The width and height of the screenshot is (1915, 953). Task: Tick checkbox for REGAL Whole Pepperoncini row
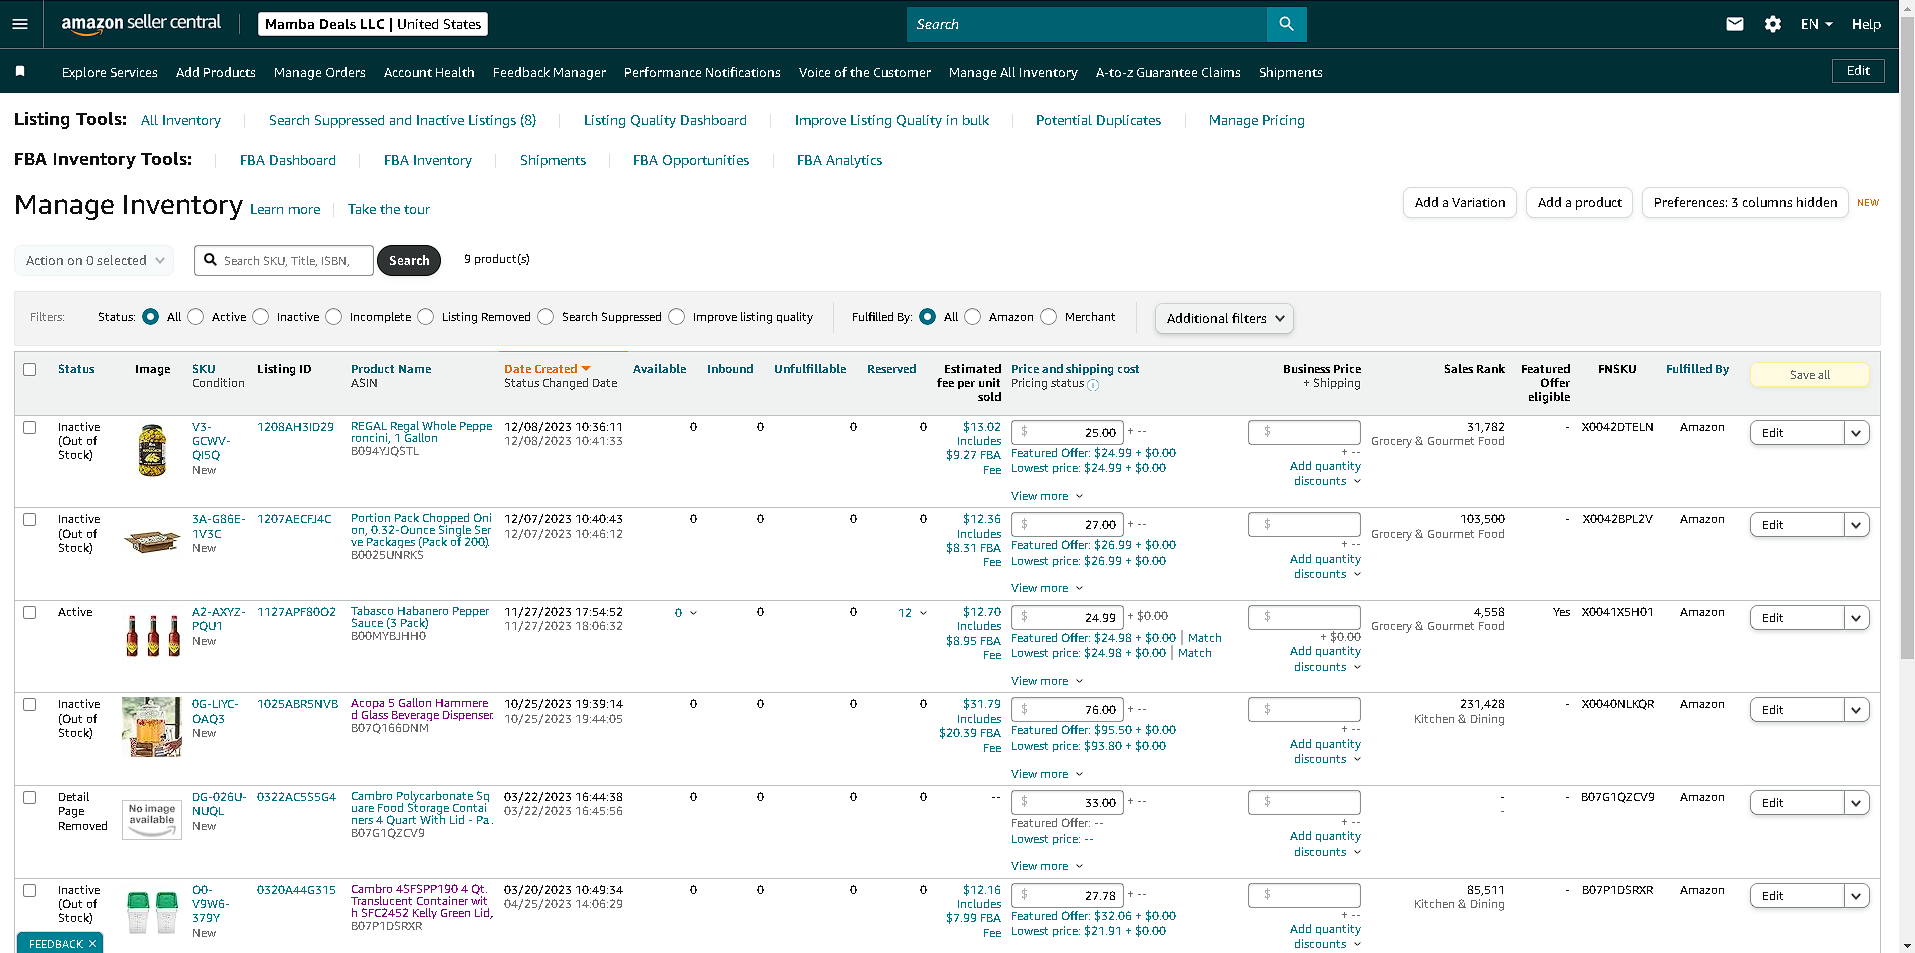point(30,427)
